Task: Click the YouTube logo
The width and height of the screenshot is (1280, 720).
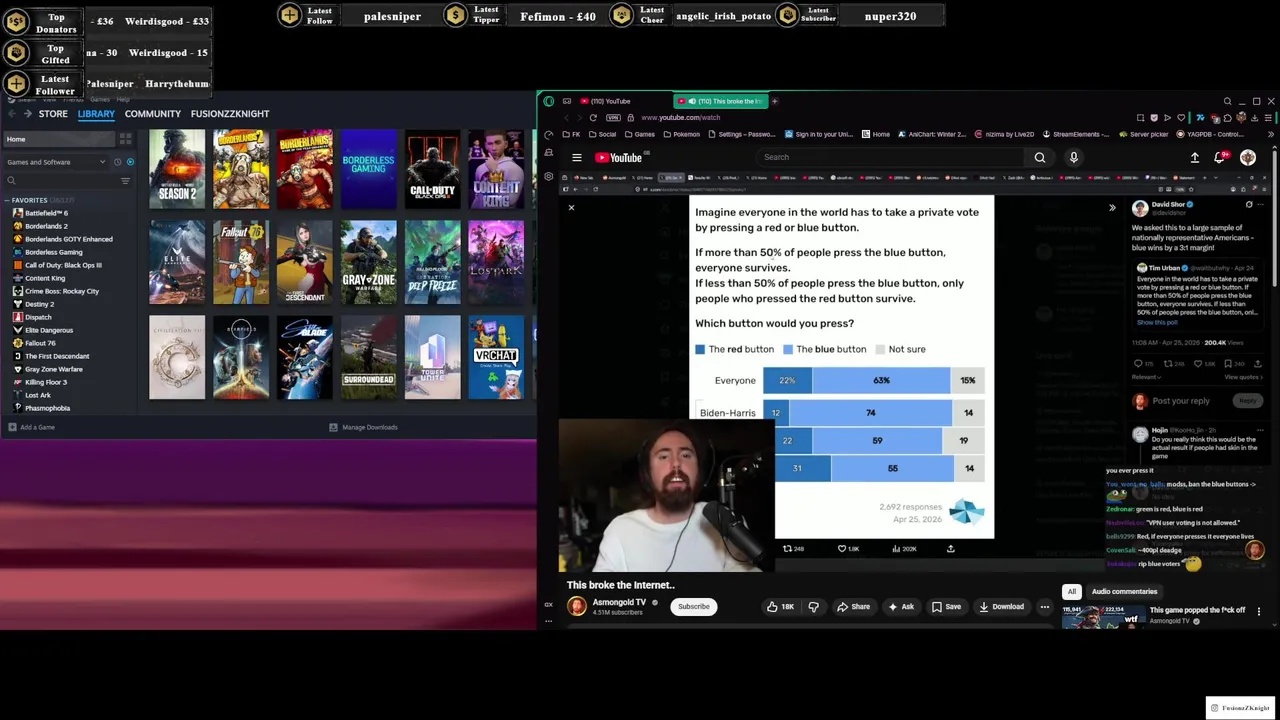Action: 620,157
